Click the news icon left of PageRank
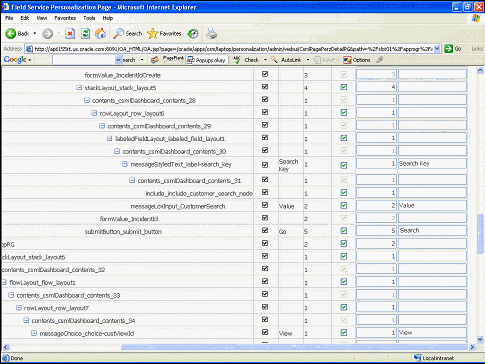 point(155,60)
